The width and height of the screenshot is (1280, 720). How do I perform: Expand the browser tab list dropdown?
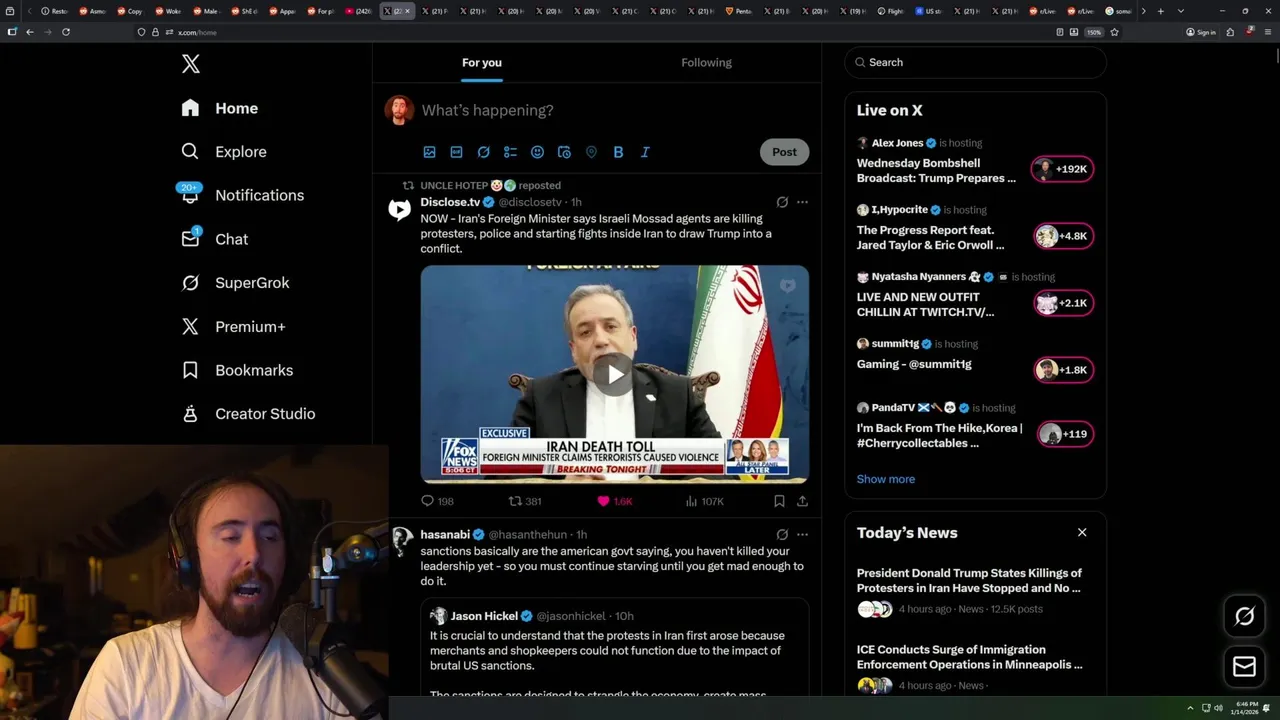[1181, 11]
